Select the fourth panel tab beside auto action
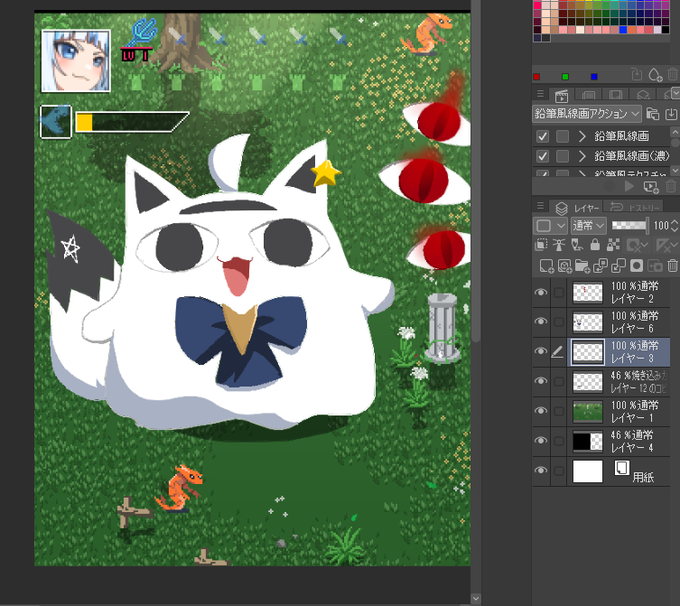Image resolution: width=680 pixels, height=606 pixels. (x=643, y=95)
